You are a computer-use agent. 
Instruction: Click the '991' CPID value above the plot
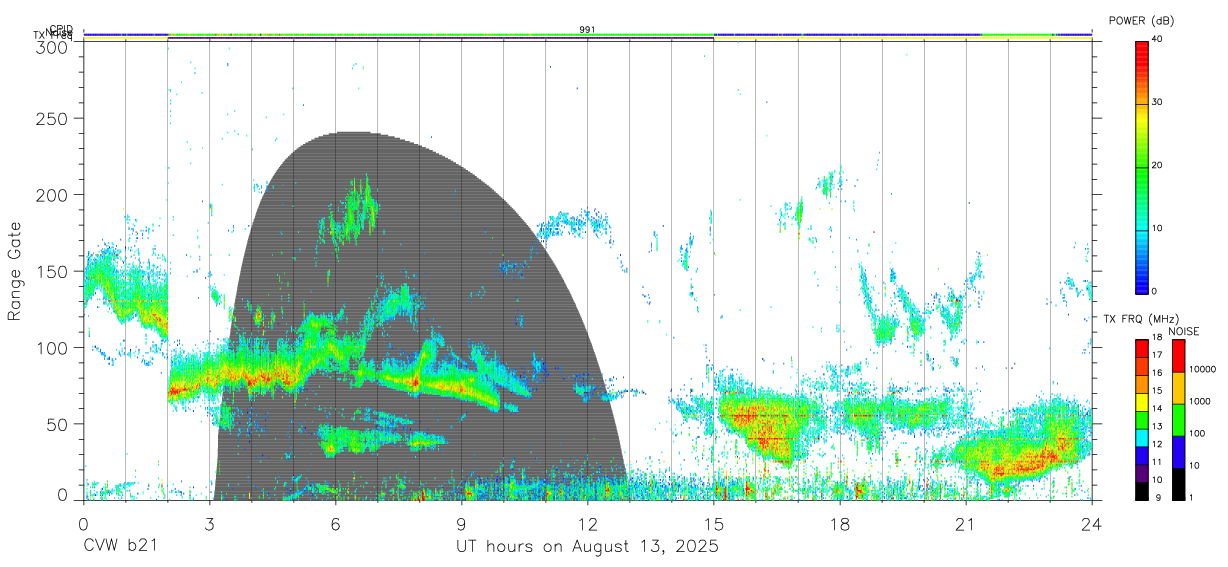pos(587,30)
